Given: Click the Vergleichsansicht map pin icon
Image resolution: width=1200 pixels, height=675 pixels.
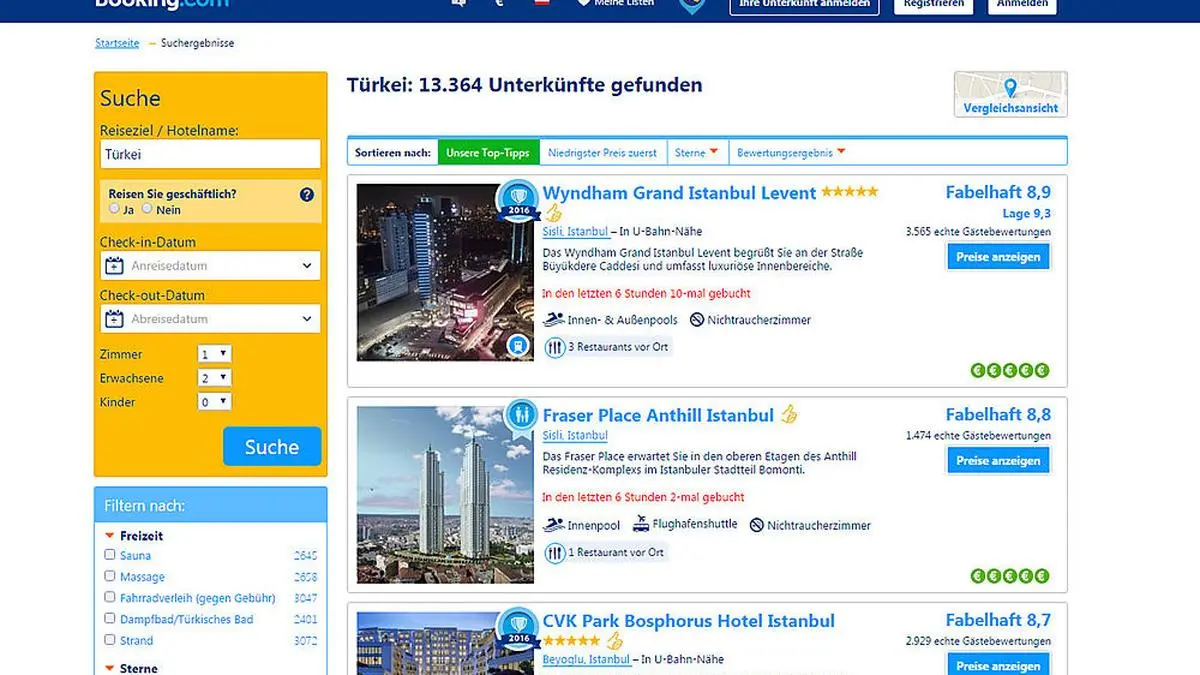Looking at the screenshot, I should pyautogui.click(x=1010, y=88).
